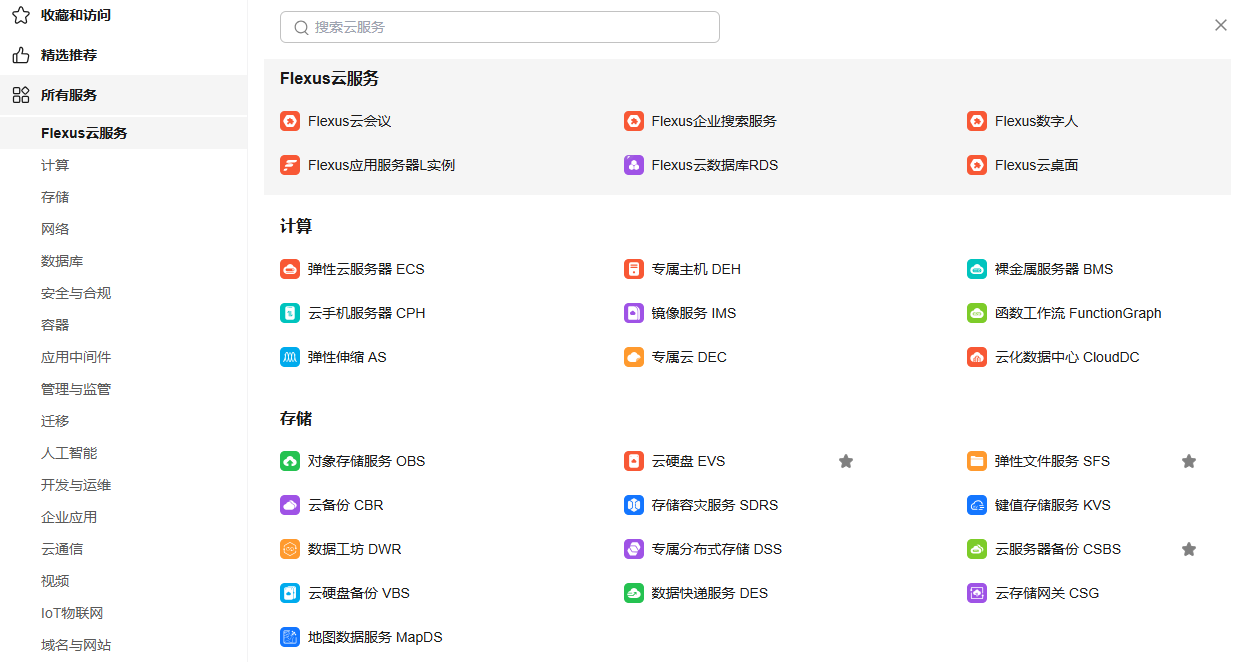Click the magnifier icon in the search box
Viewport: 1240px width, 662px height.
coord(300,27)
